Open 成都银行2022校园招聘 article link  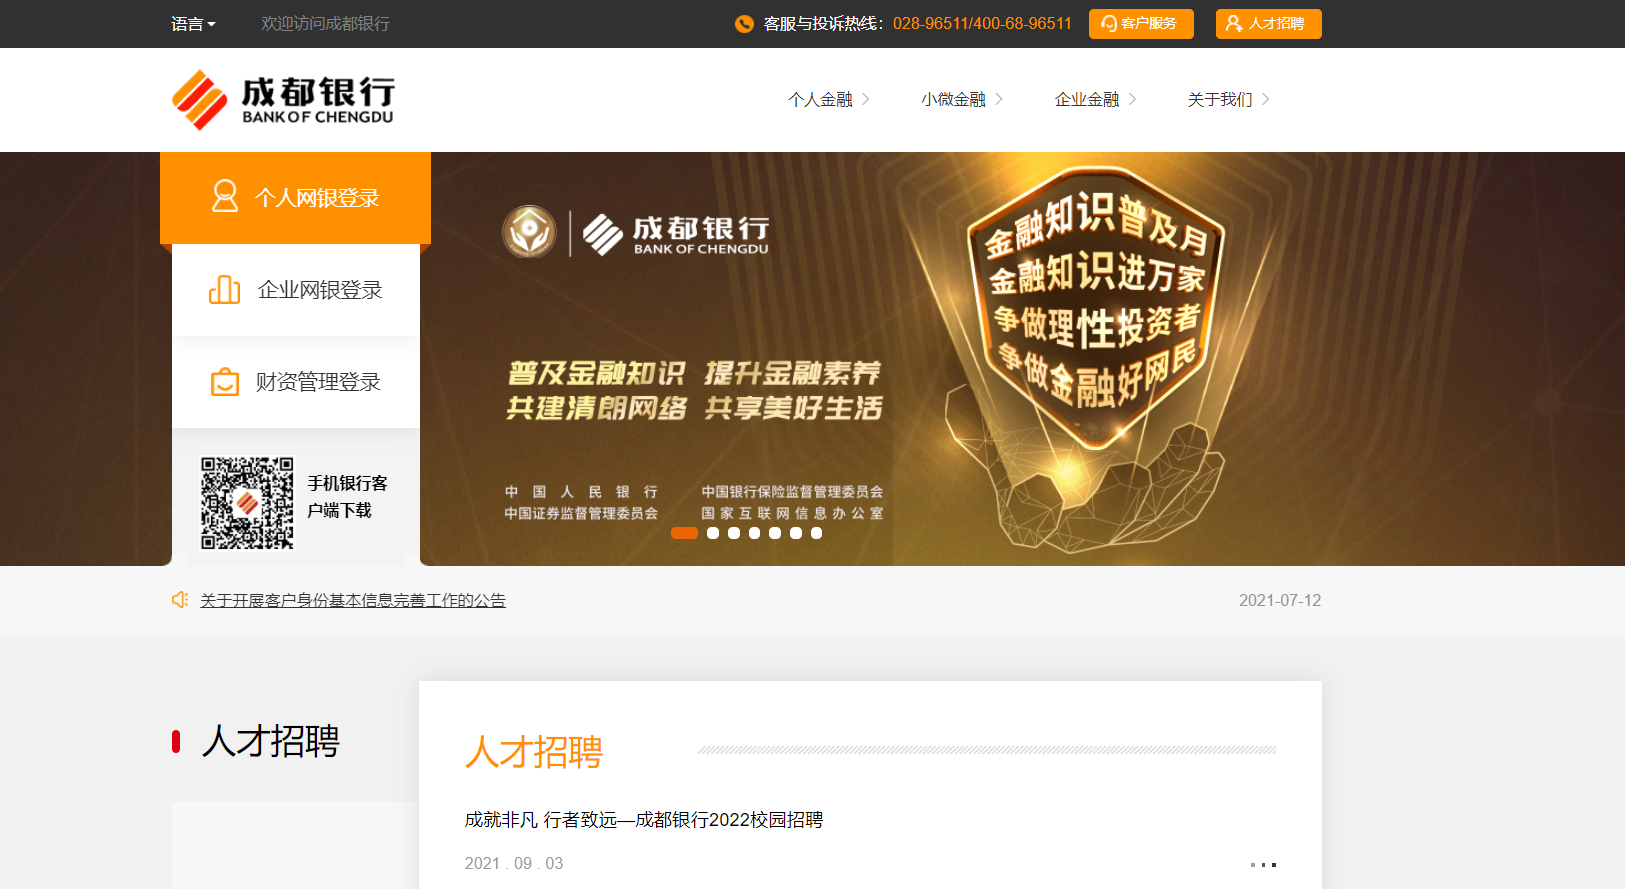pos(643,820)
